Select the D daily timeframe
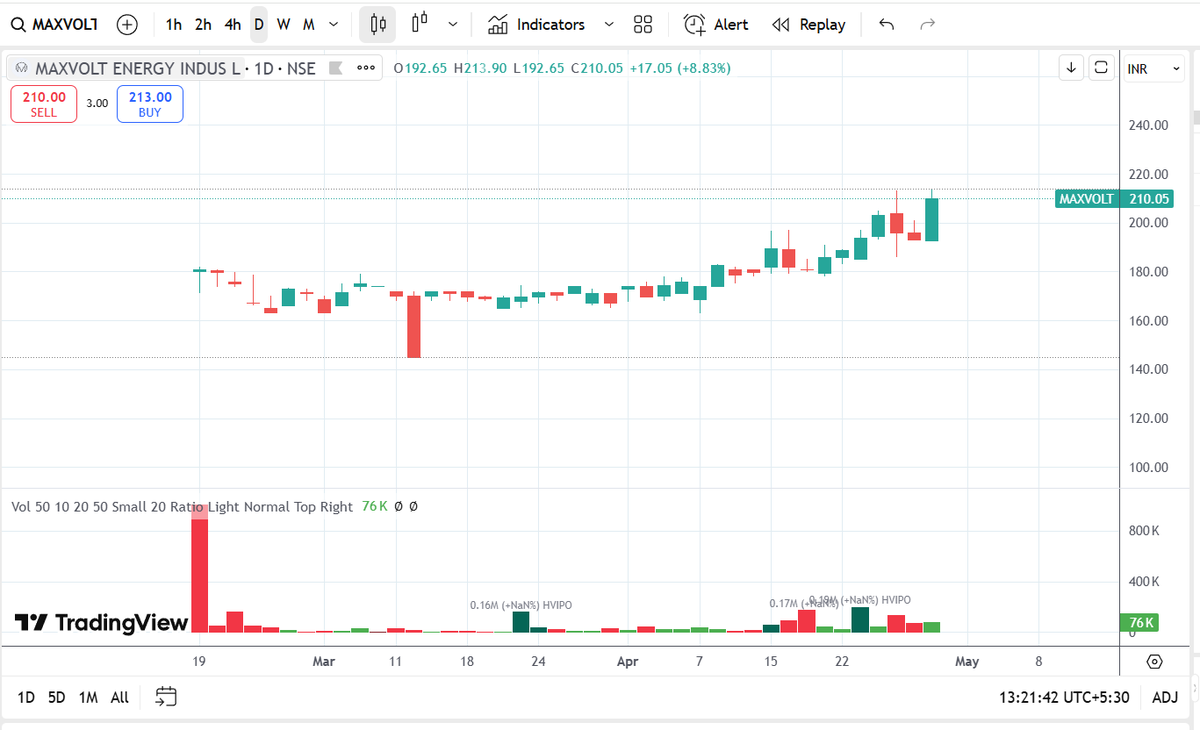Image resolution: width=1200 pixels, height=730 pixels. click(259, 24)
